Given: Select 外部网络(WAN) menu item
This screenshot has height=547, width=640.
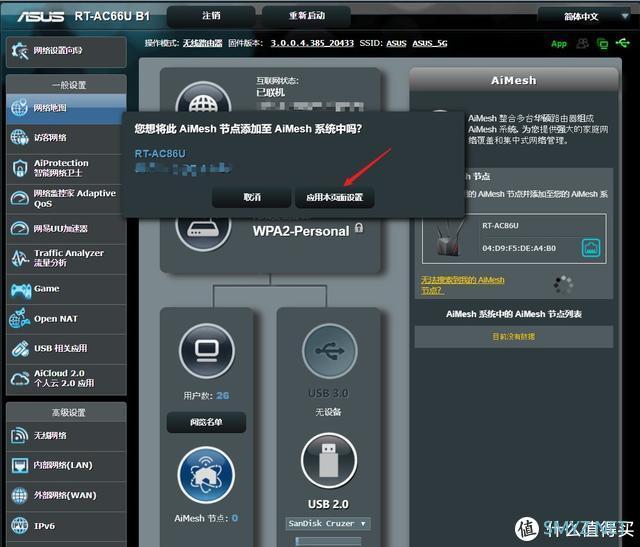Looking at the screenshot, I should tap(67, 496).
